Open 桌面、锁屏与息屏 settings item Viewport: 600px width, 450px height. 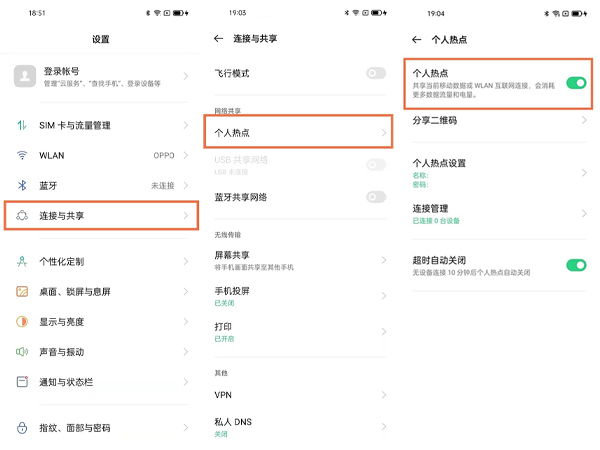pyautogui.click(x=100, y=292)
